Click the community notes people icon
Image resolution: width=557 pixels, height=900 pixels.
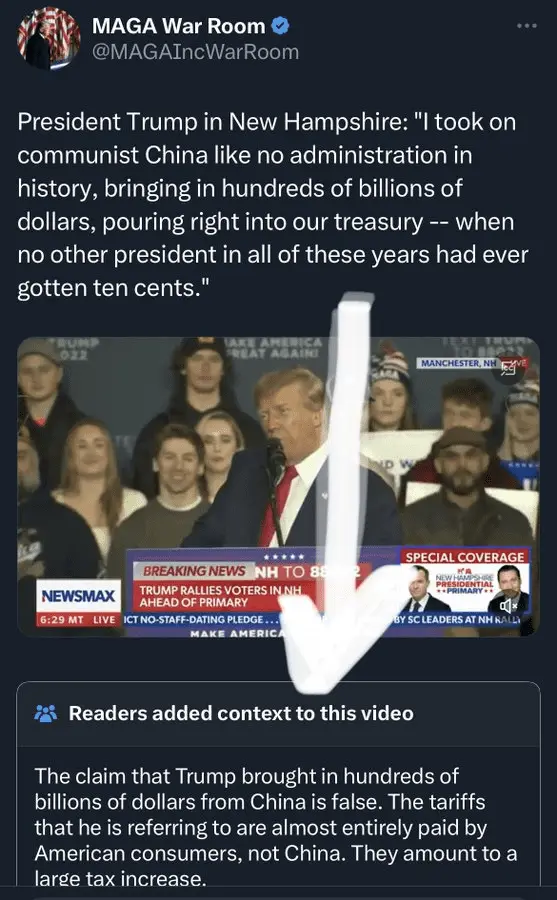pos(46,713)
